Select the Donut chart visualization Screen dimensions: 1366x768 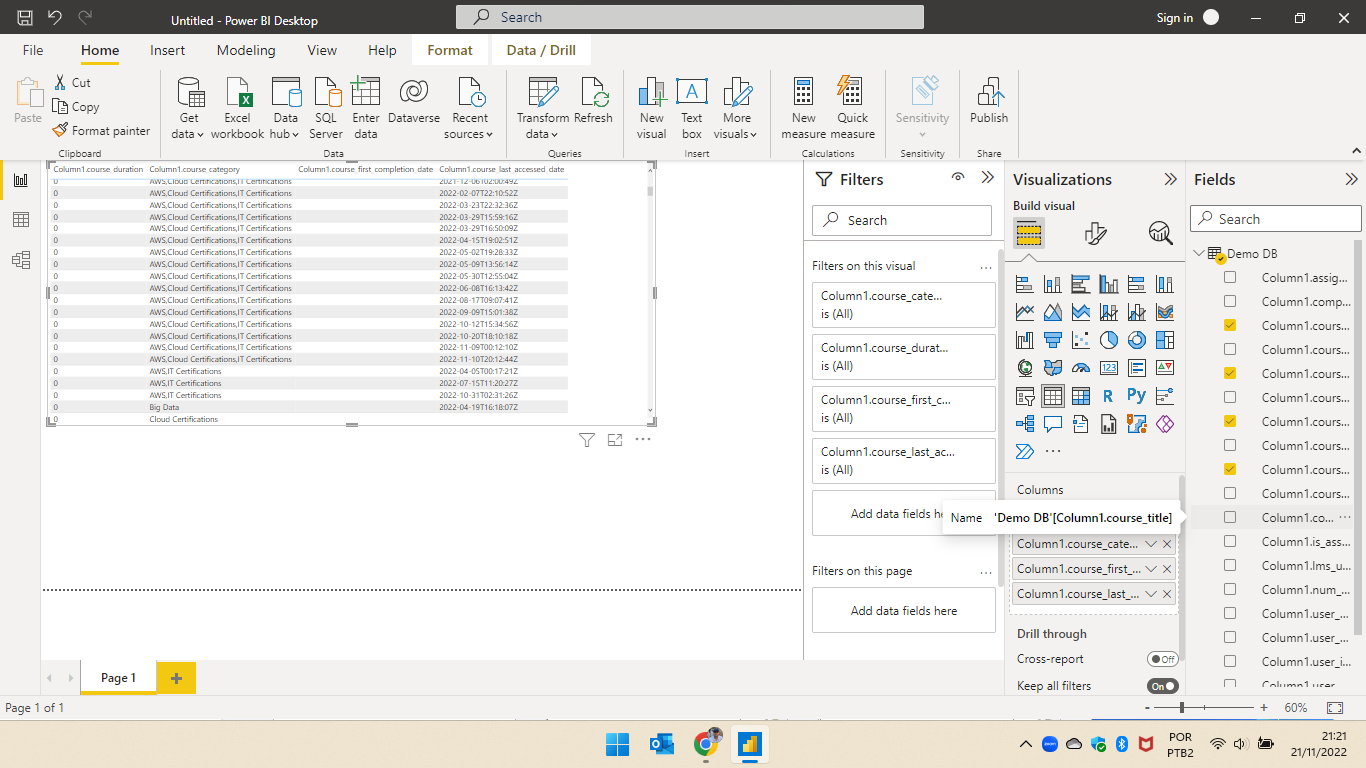pyautogui.click(x=1136, y=340)
